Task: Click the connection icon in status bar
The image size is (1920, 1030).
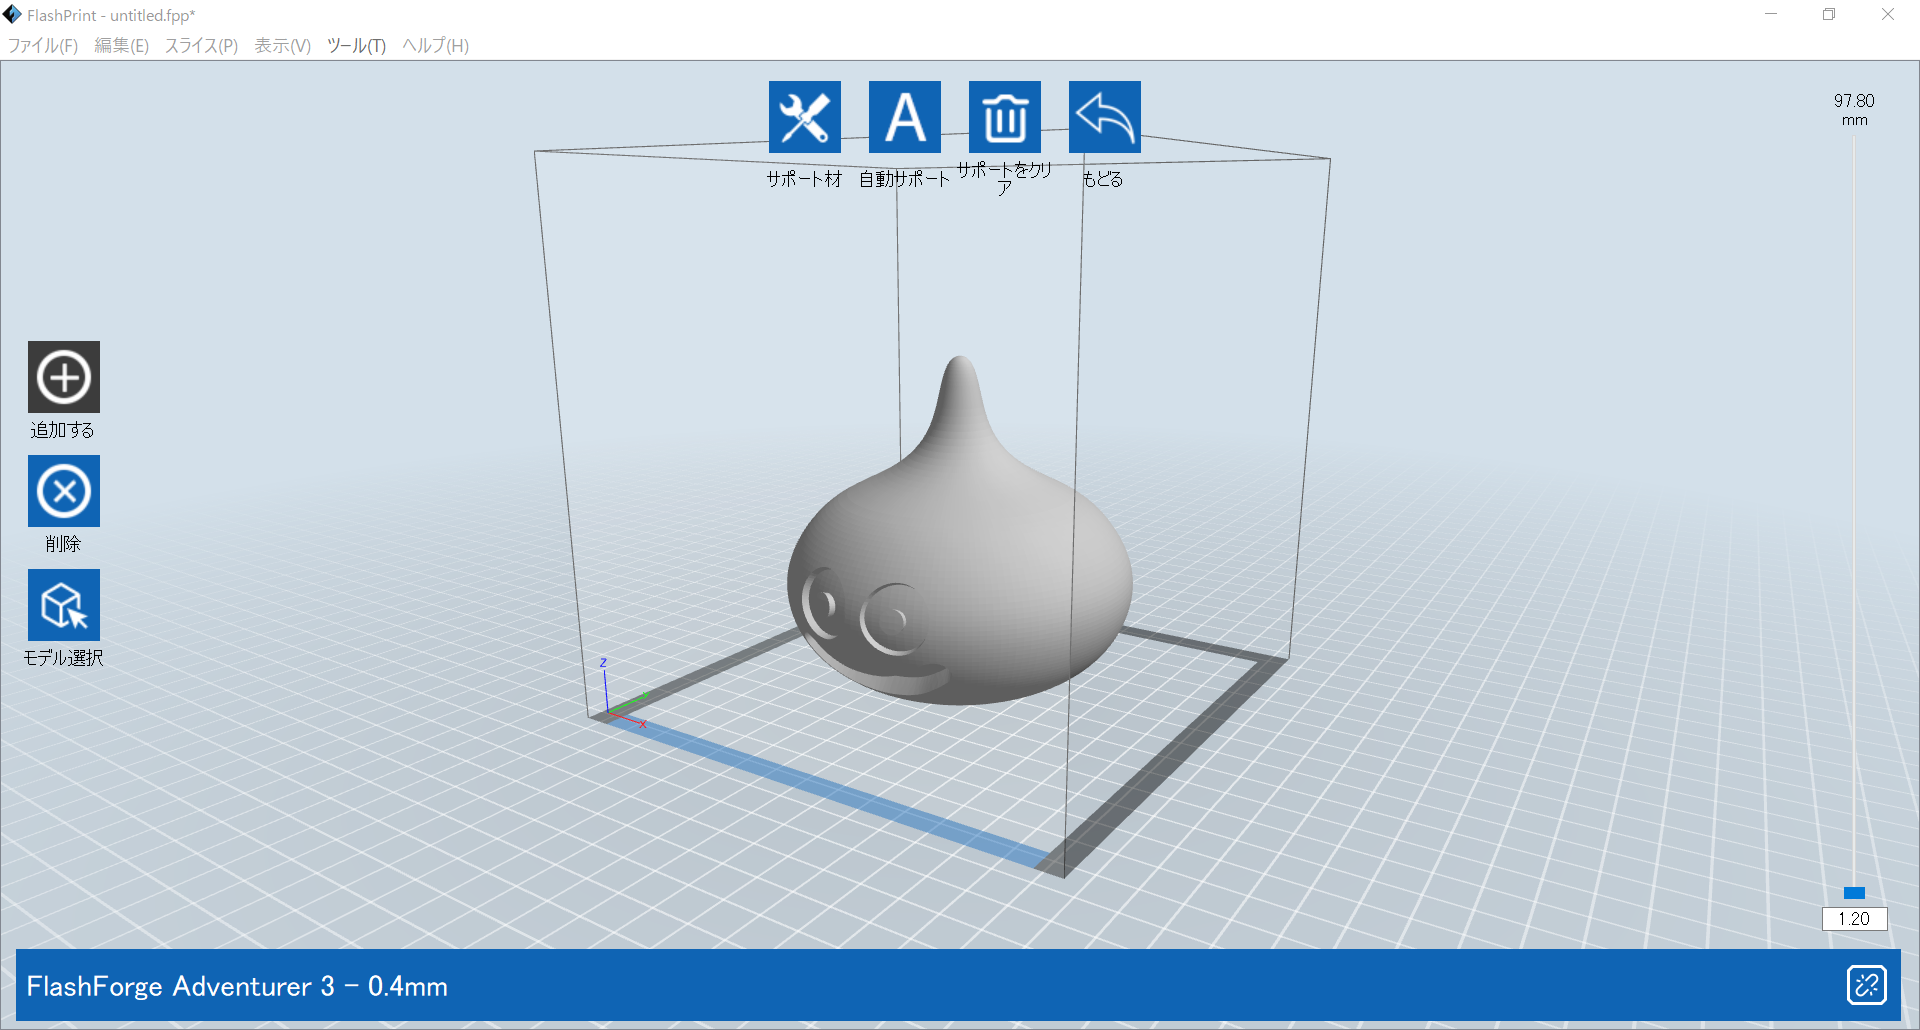Action: point(1866,985)
